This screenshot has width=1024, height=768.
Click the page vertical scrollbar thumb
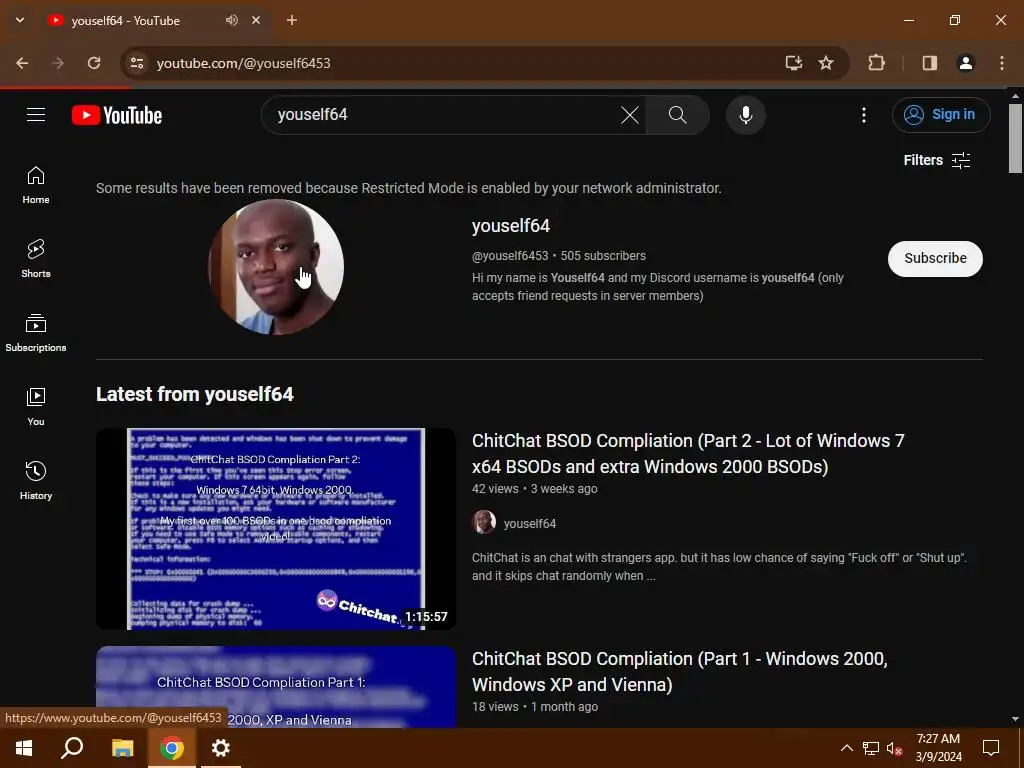pyautogui.click(x=1015, y=138)
